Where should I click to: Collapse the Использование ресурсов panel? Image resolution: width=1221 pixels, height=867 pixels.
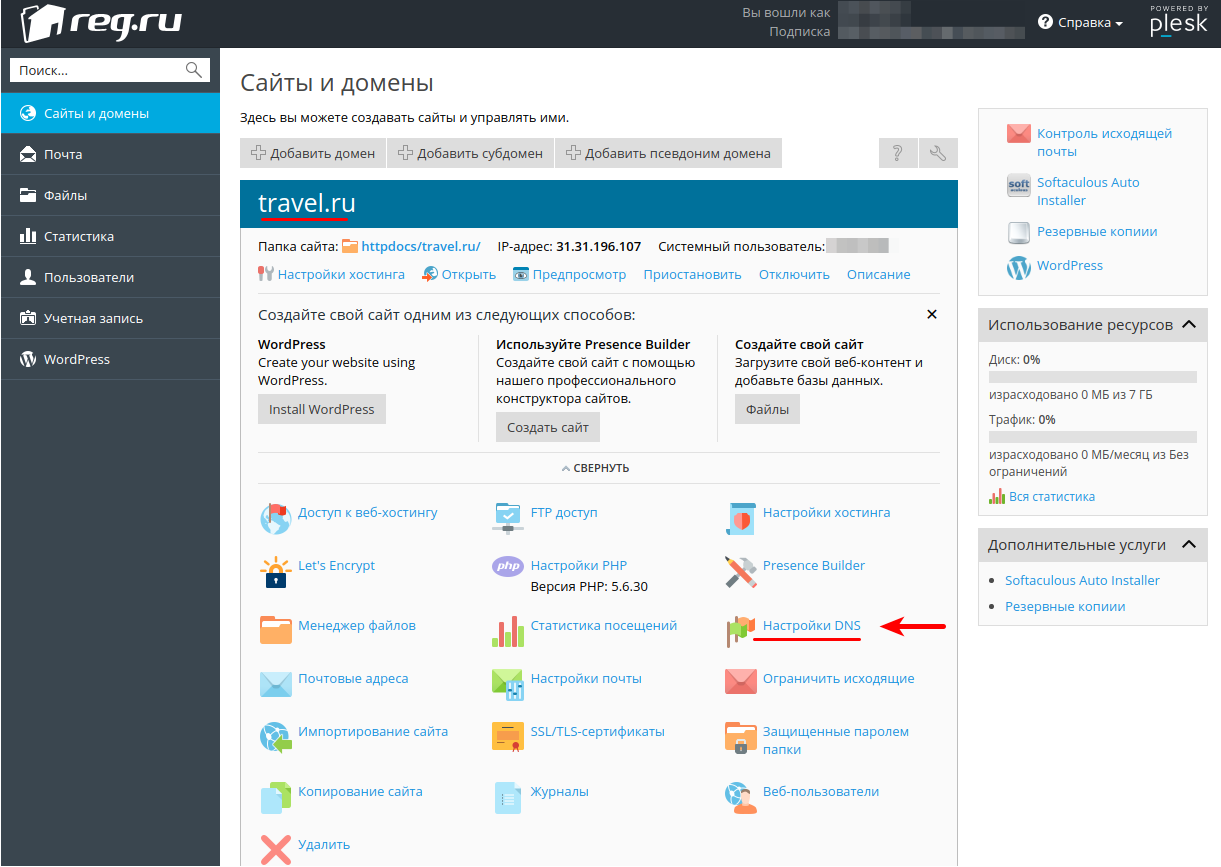point(1189,325)
